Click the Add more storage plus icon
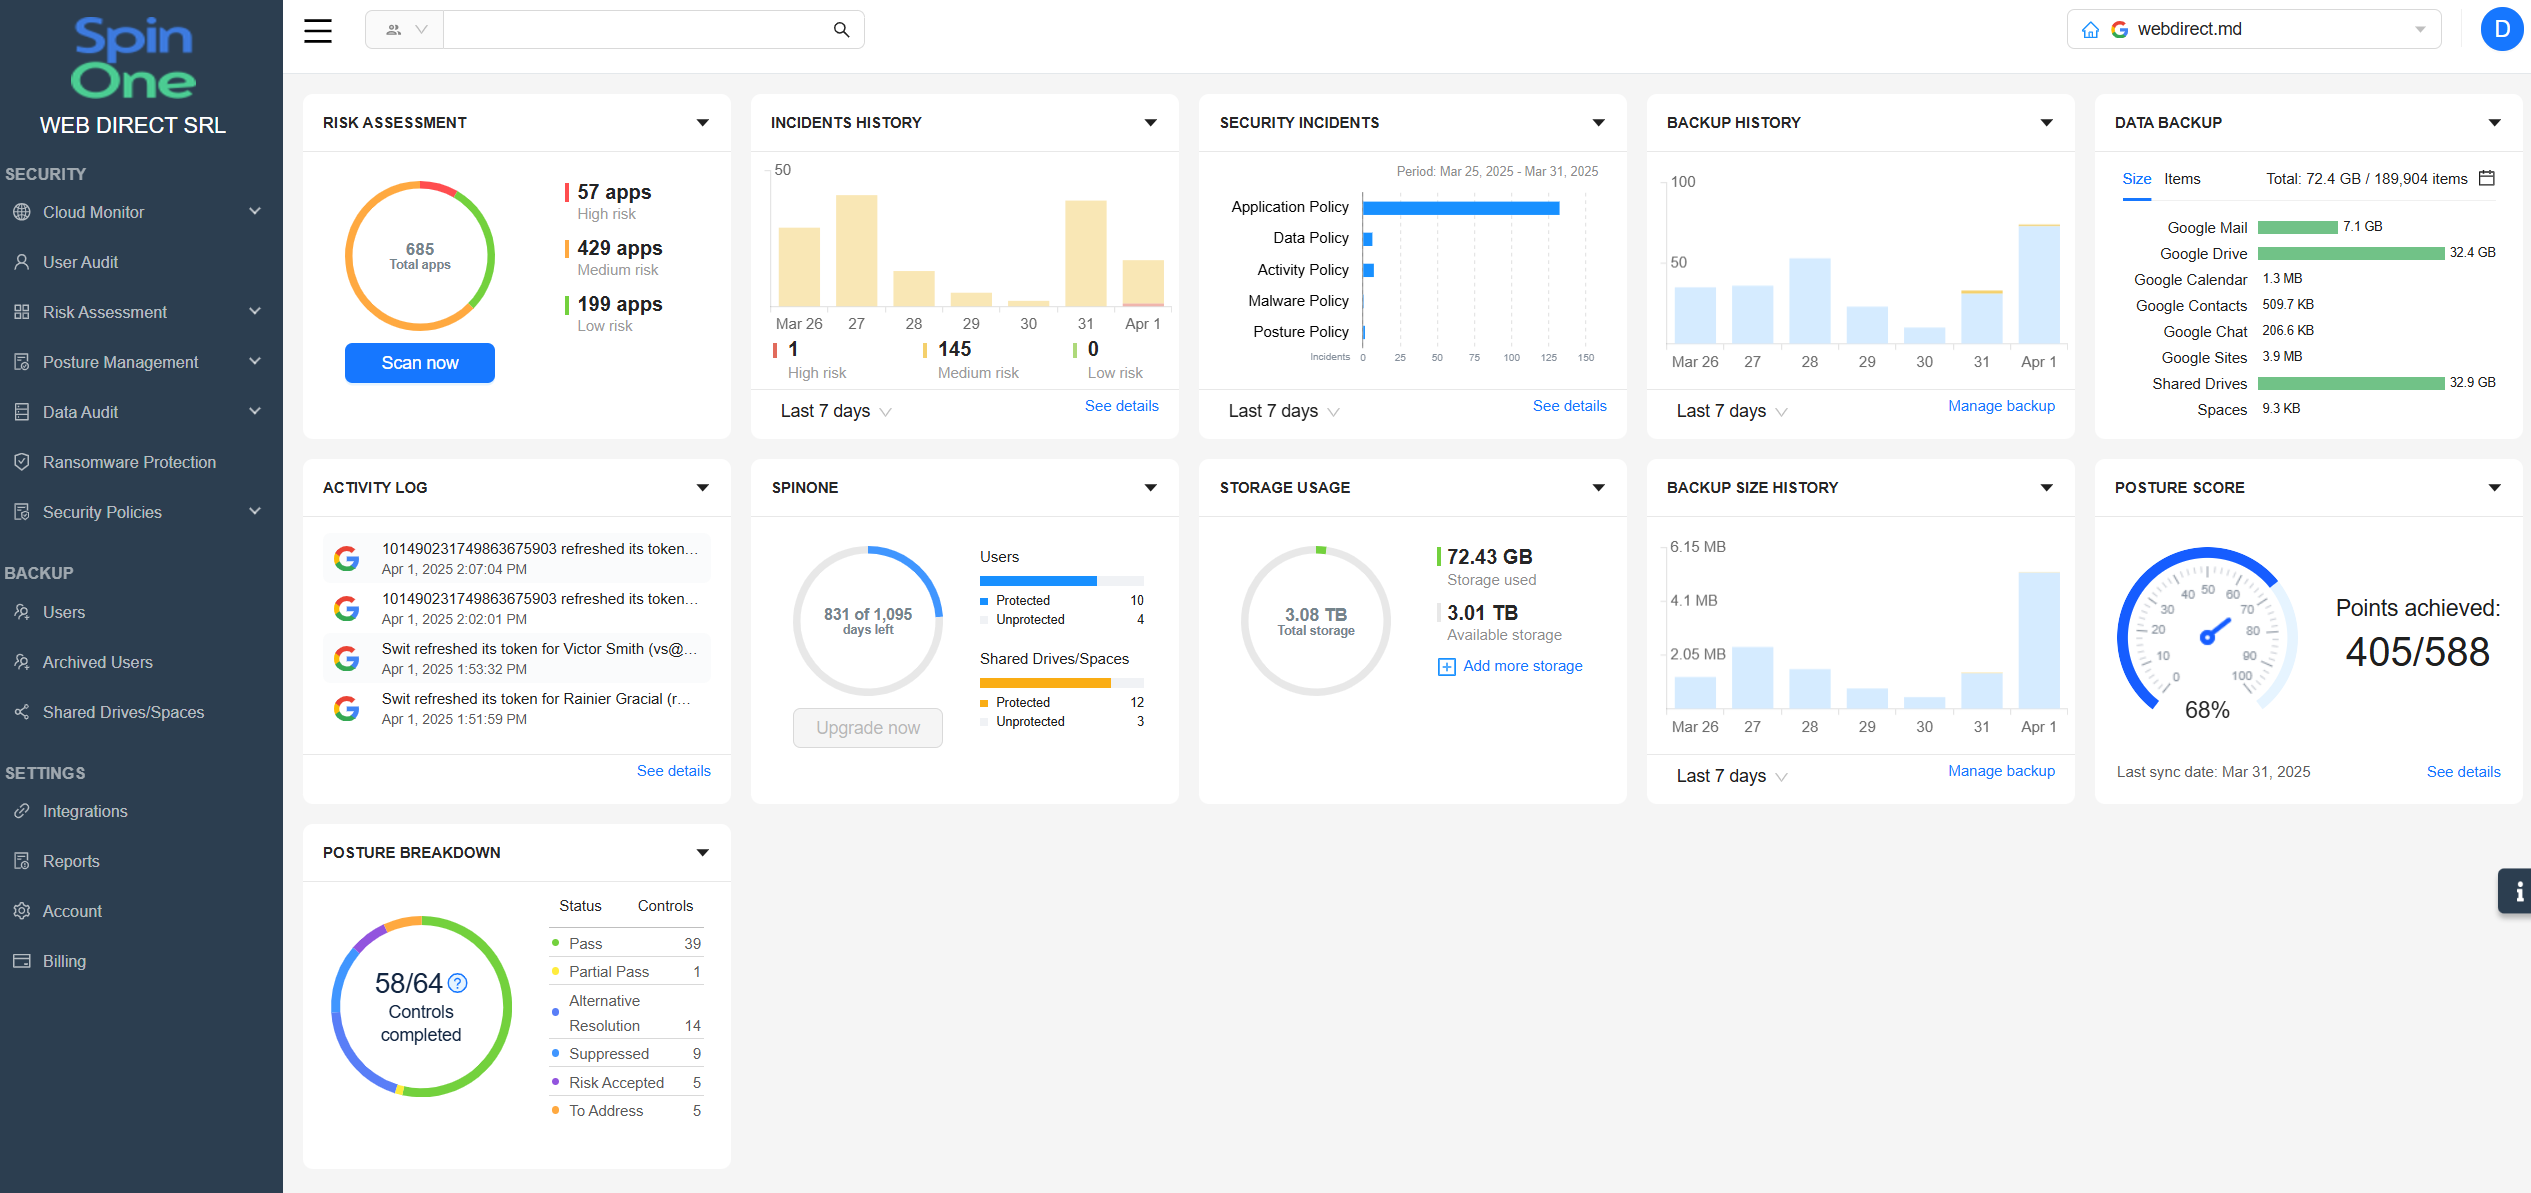This screenshot has width=2531, height=1193. 1446,667
